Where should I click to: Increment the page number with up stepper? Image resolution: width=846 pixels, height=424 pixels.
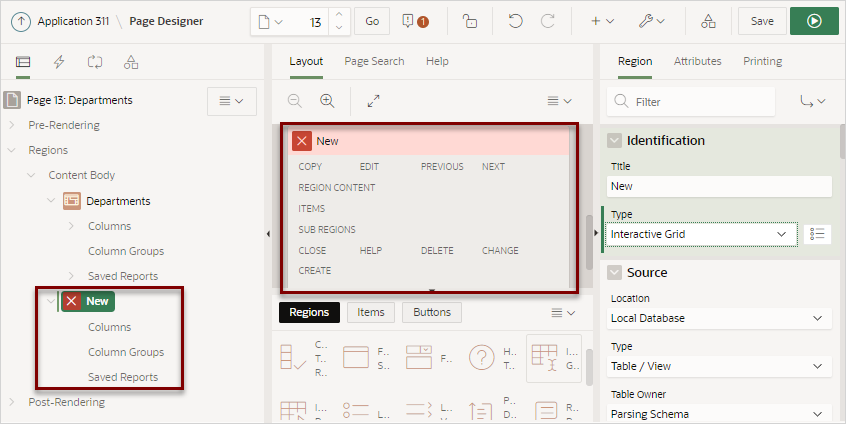point(339,15)
